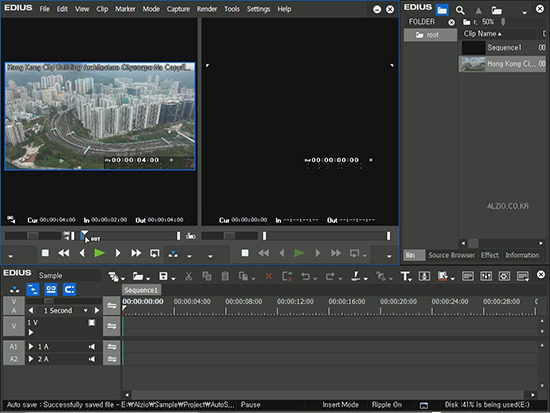The width and height of the screenshot is (550, 413).
Task: Click the Add clip folder icon in Bin
Action: pyautogui.click(x=496, y=10)
